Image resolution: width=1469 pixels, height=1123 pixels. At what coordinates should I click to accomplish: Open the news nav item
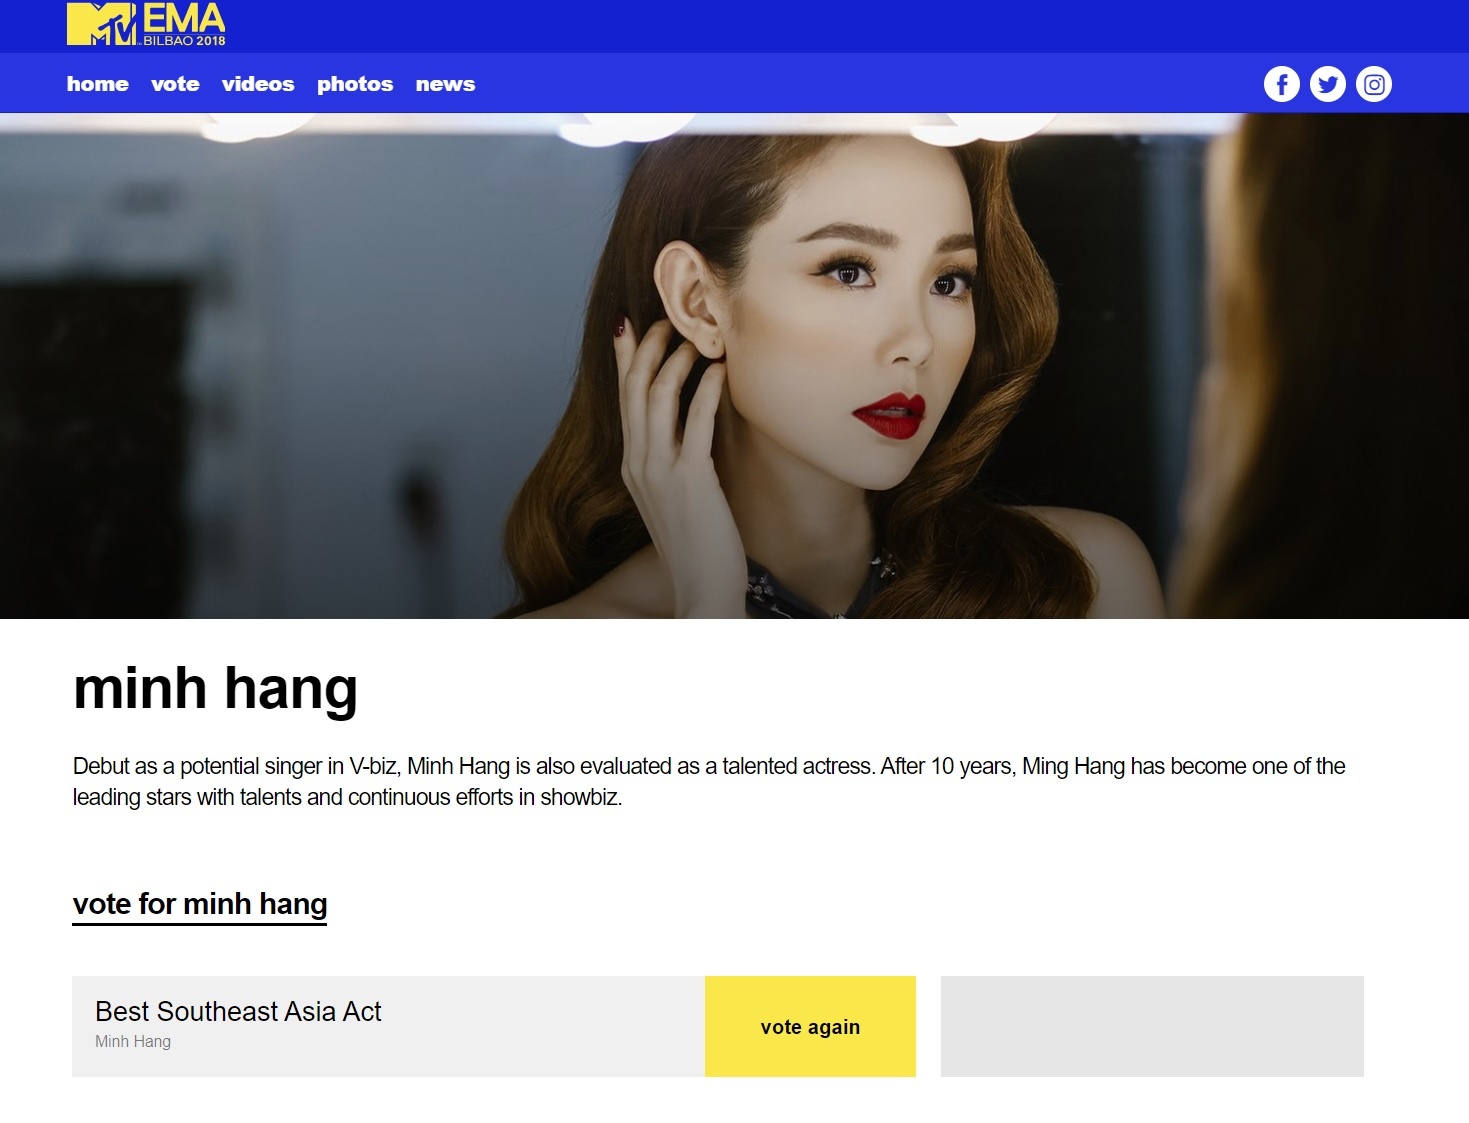tap(445, 85)
